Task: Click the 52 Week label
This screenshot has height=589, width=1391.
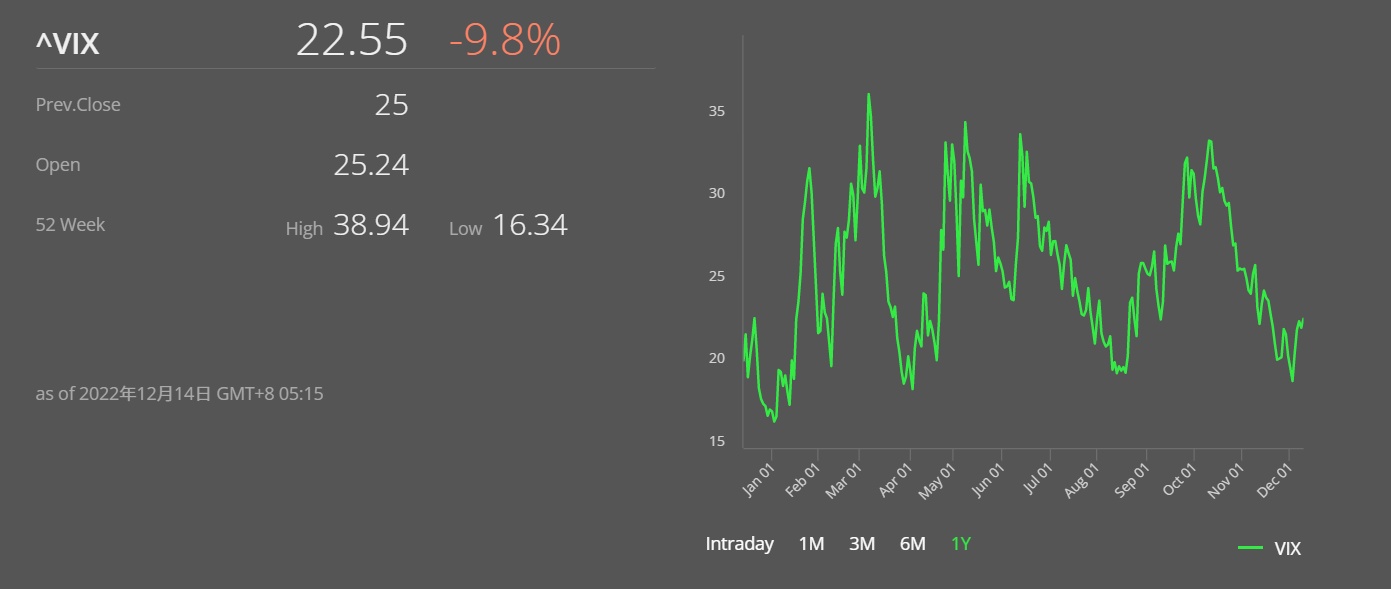Action: [x=70, y=225]
